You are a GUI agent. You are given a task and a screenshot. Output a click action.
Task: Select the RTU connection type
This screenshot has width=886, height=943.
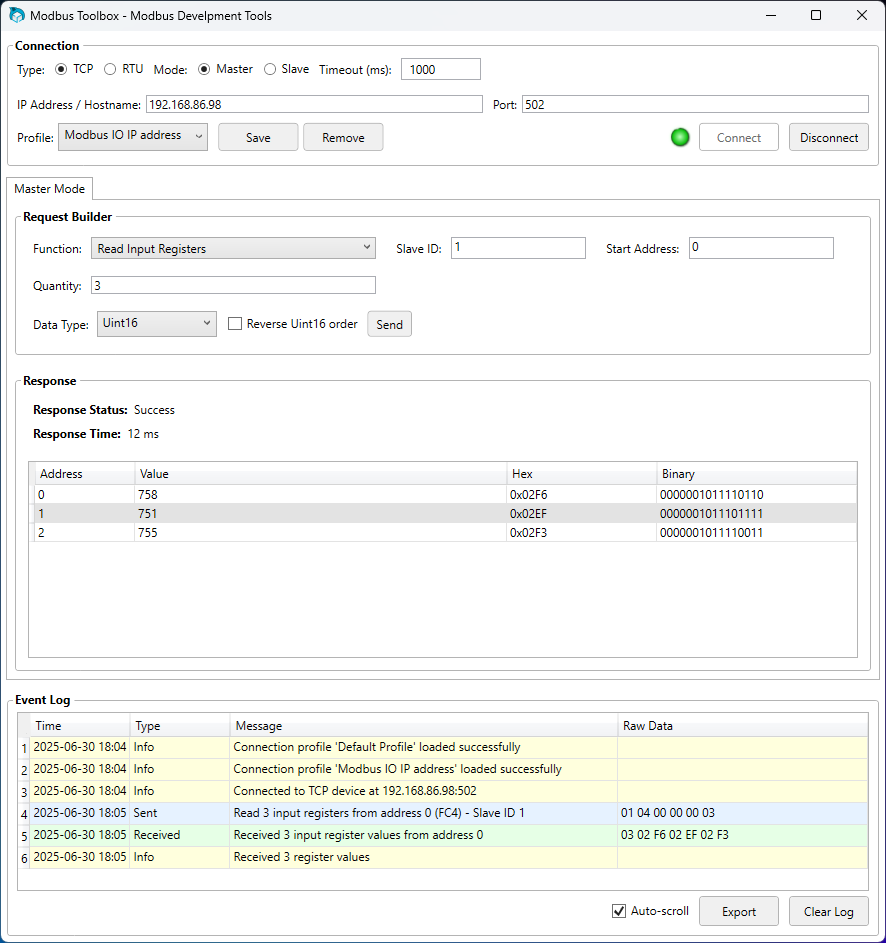pyautogui.click(x=110, y=69)
